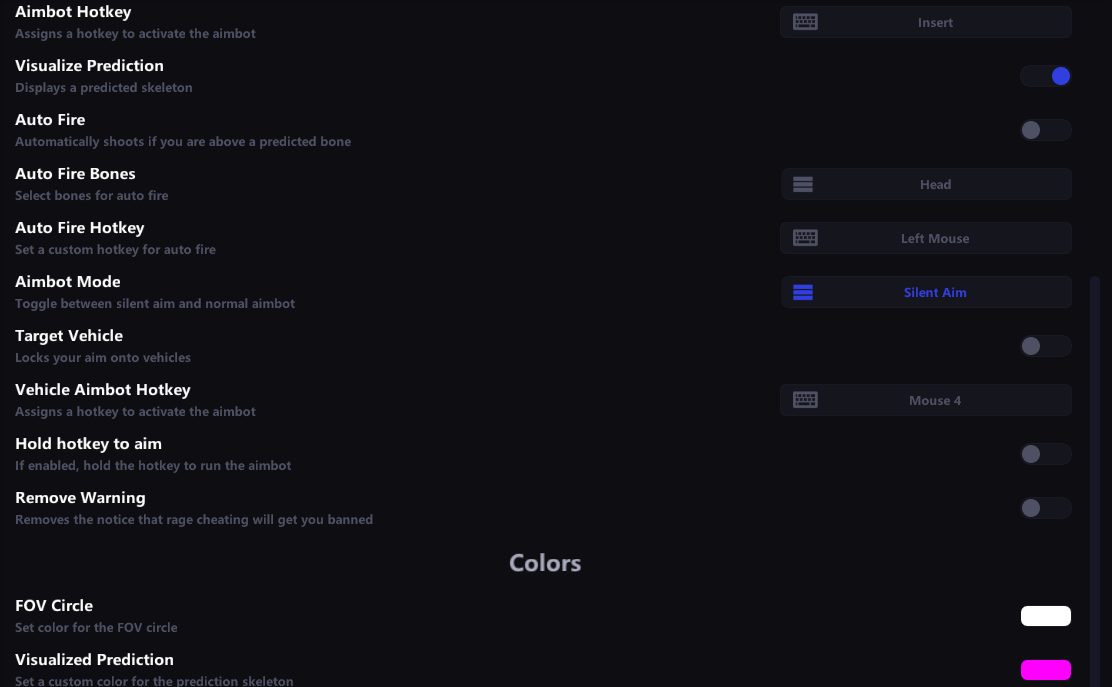Click the keyboard icon for Auto Fire Hotkey

[805, 238]
